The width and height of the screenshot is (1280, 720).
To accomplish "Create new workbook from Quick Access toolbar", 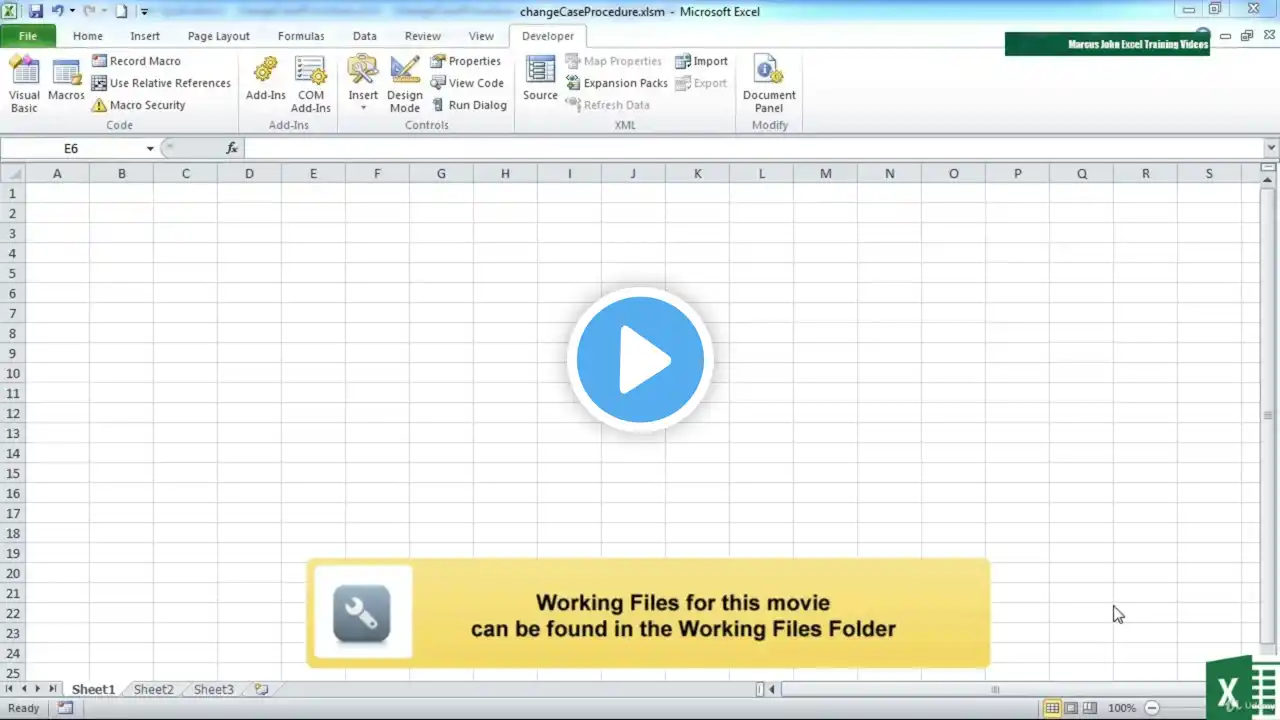I will [x=121, y=11].
